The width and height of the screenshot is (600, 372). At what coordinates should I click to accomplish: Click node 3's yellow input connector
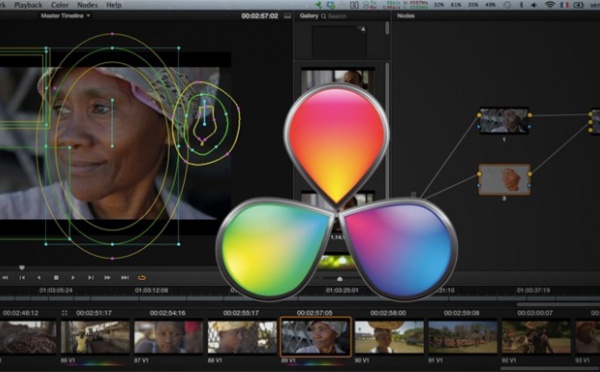479,174
